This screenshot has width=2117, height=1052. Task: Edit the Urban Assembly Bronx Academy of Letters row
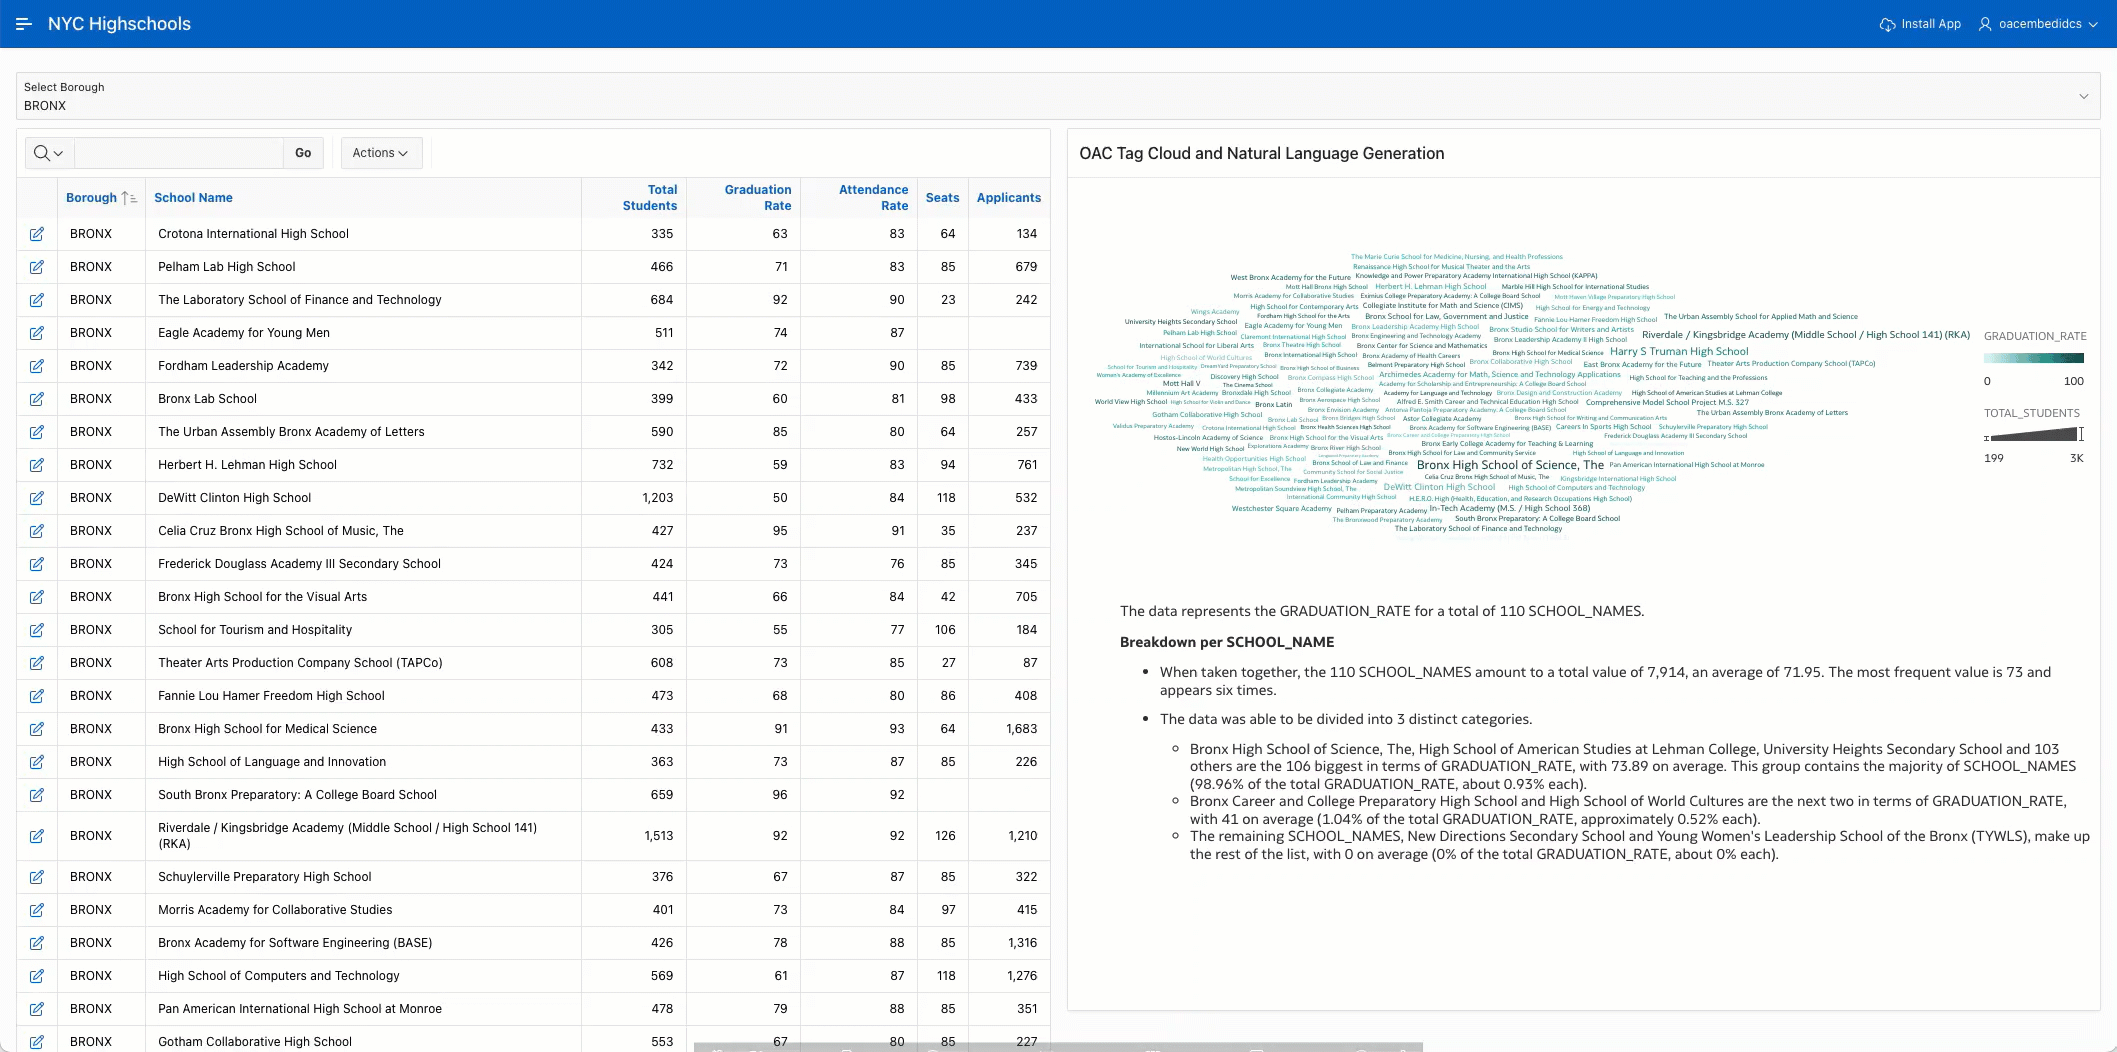pyautogui.click(x=37, y=432)
